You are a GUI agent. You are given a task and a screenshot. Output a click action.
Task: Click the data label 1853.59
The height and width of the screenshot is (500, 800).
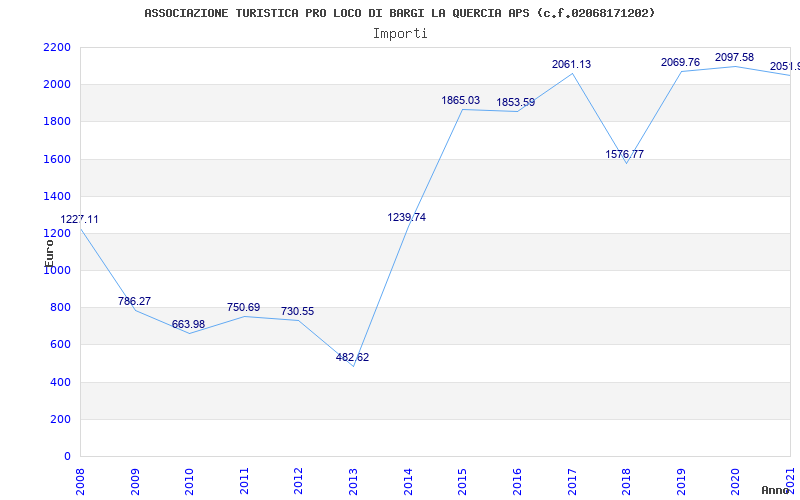click(516, 102)
